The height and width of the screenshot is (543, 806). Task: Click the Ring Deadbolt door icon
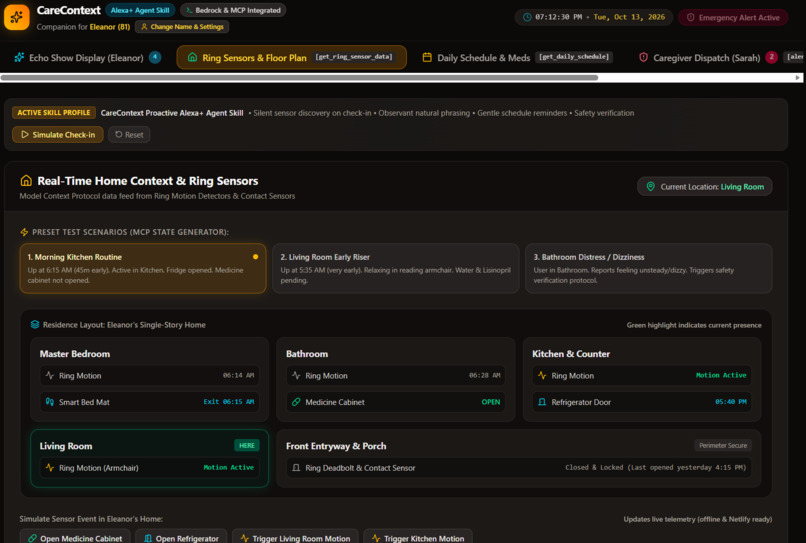tap(296, 467)
